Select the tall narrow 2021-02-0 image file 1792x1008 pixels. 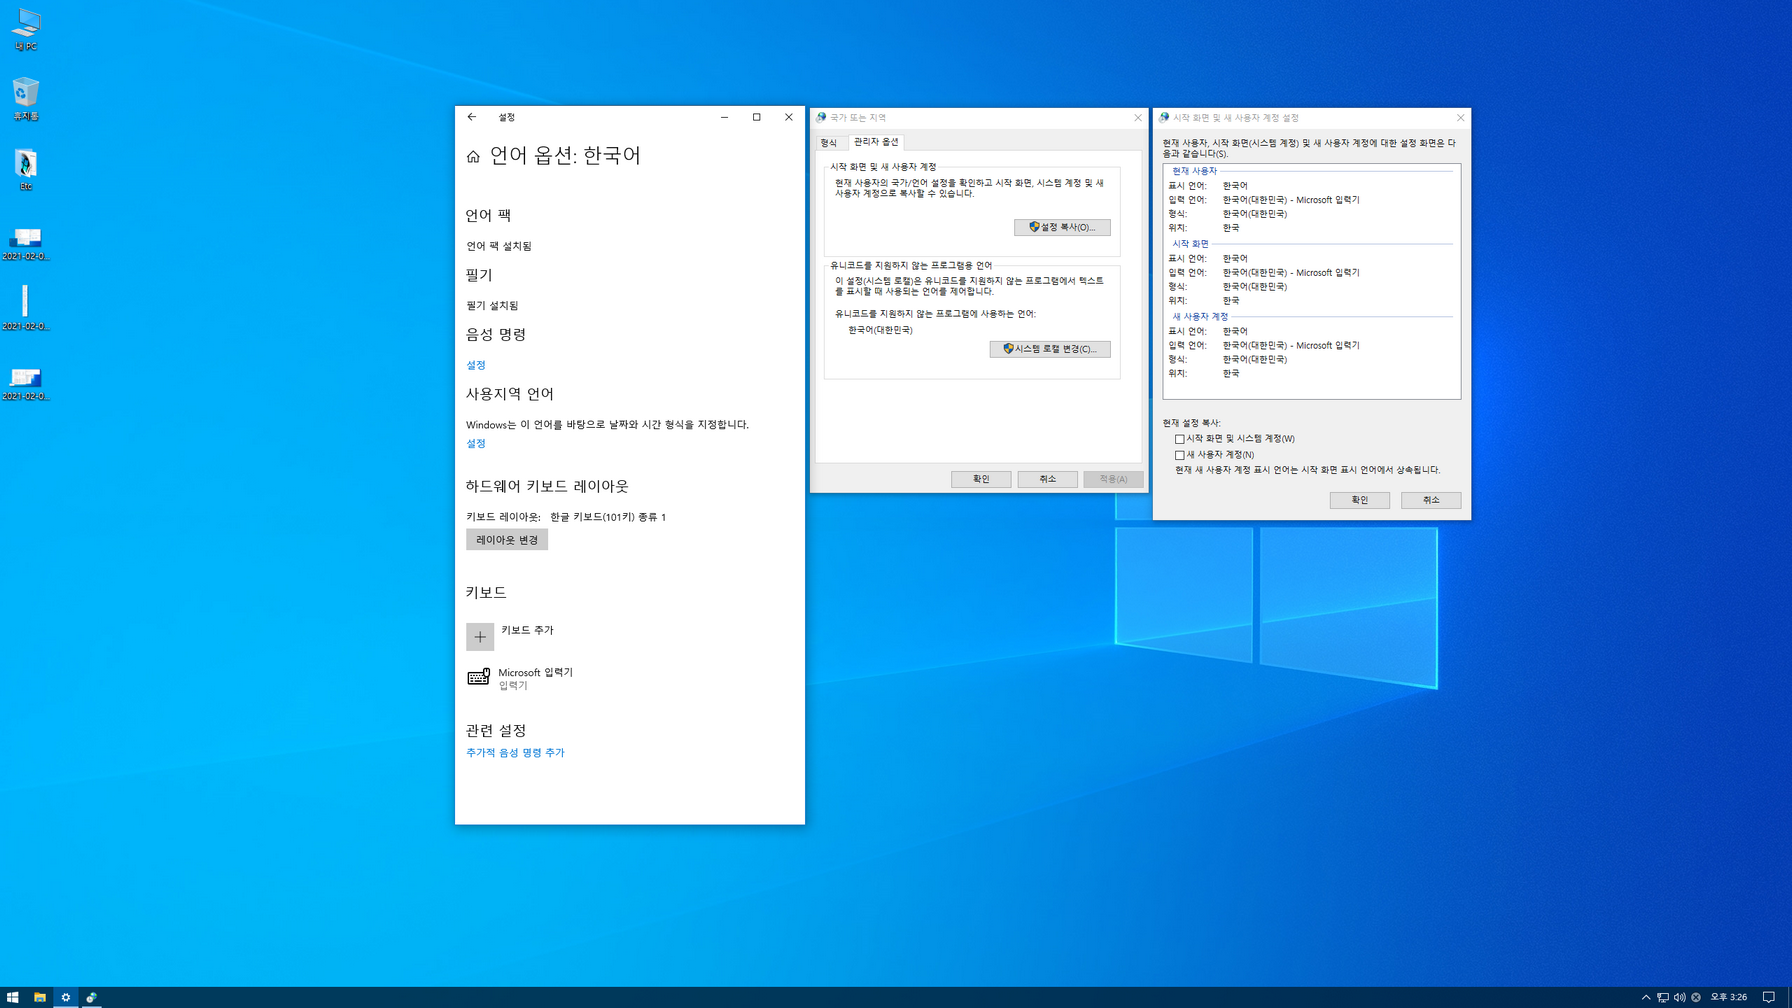(26, 308)
